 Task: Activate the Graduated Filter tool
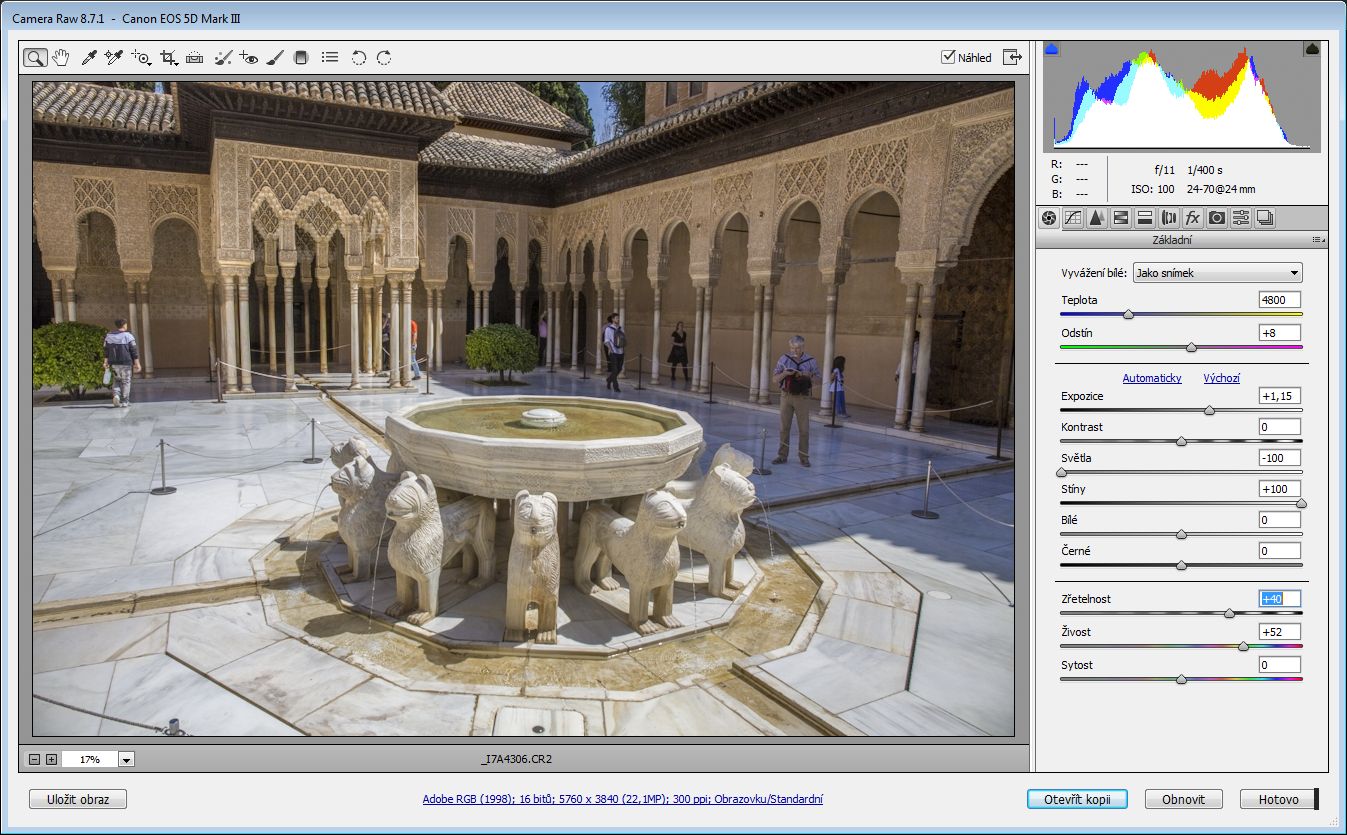(301, 58)
